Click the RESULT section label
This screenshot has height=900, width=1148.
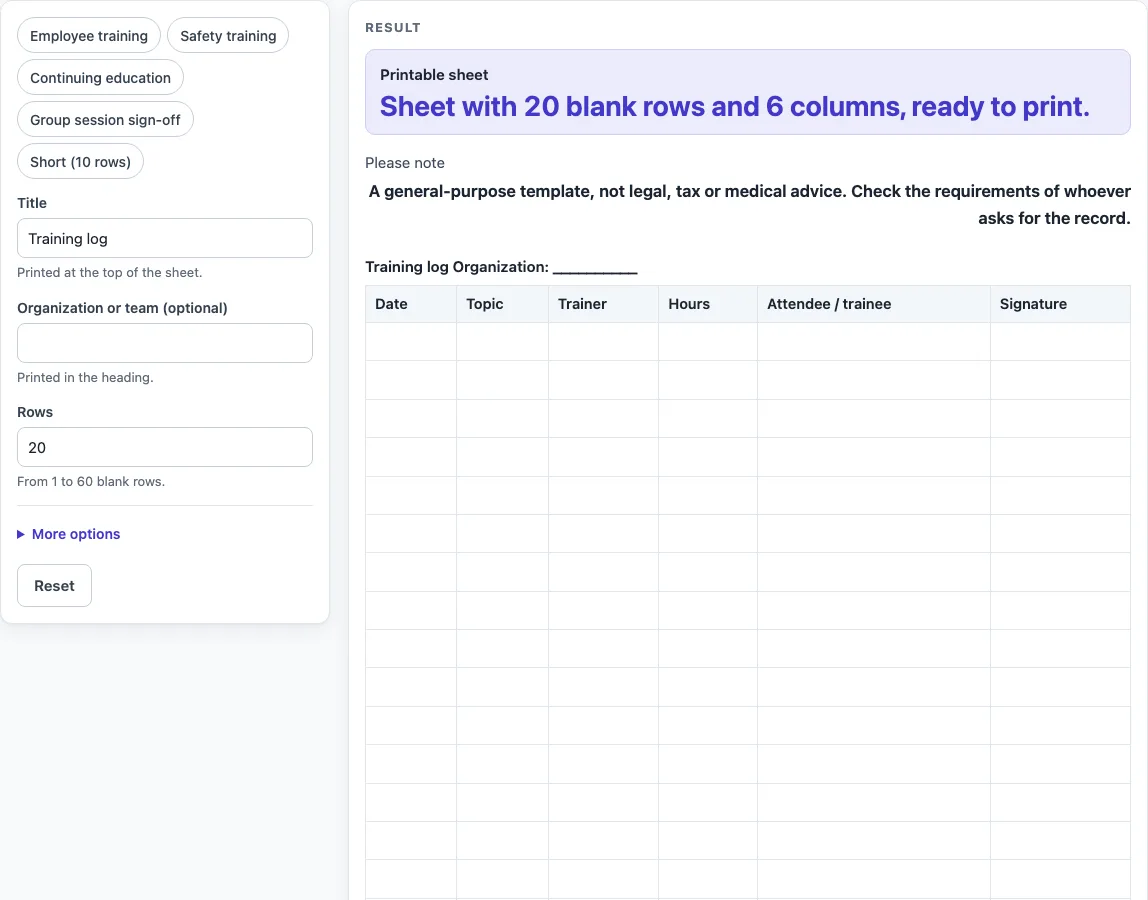393,28
